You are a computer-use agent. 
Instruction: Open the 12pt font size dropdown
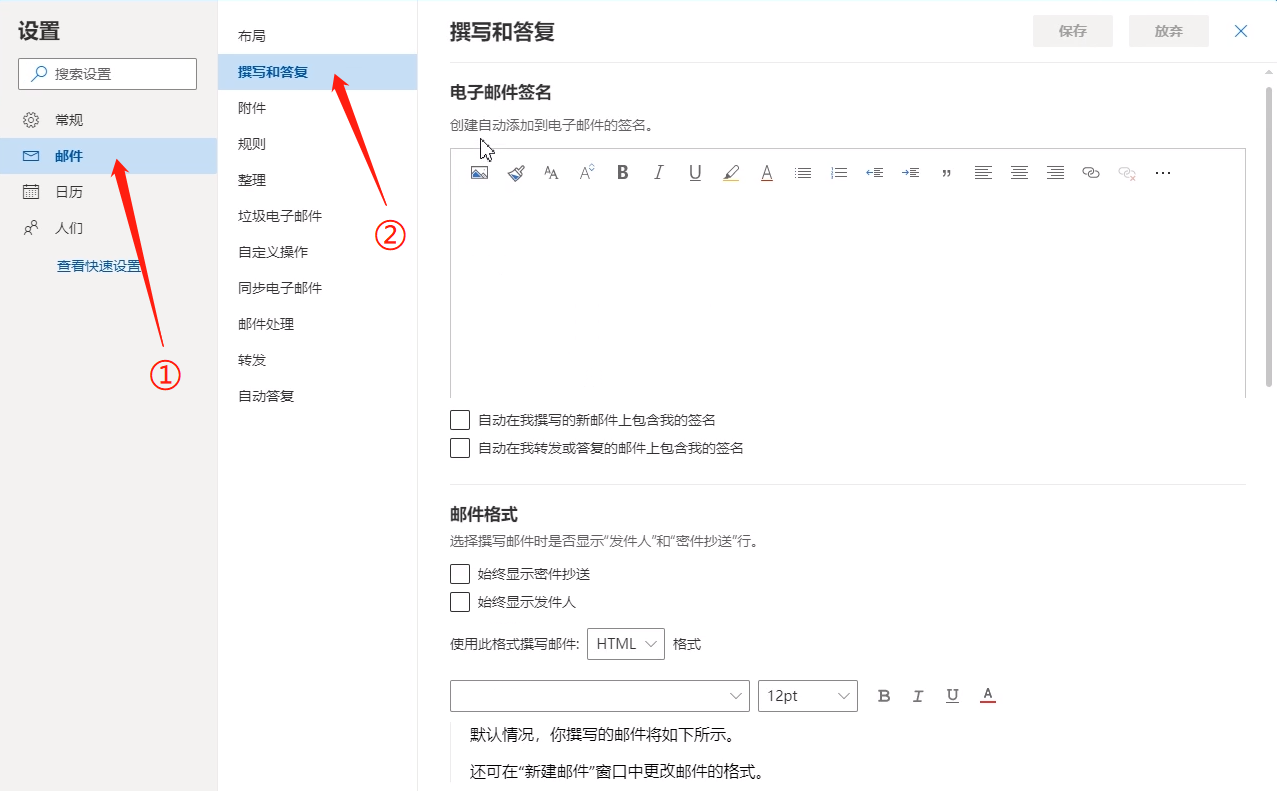pos(807,695)
